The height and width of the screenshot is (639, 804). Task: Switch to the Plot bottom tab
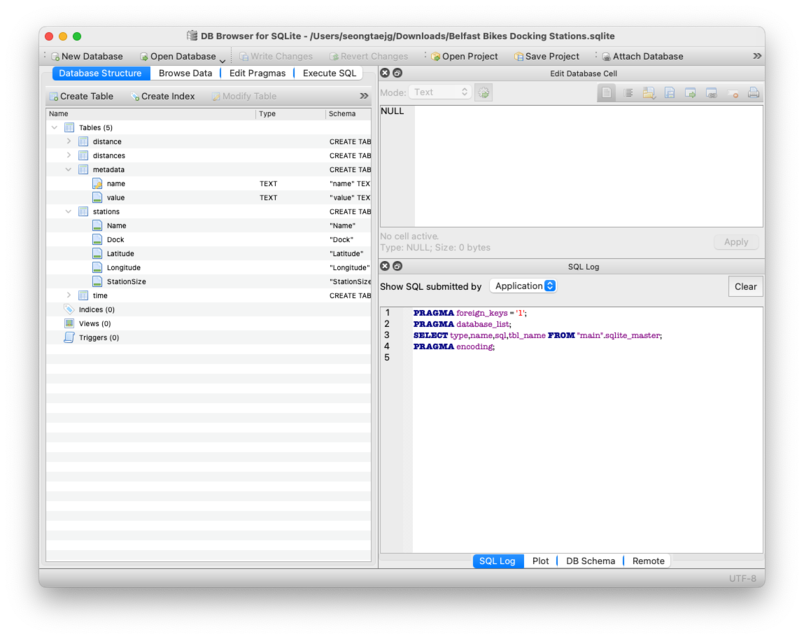pyautogui.click(x=540, y=561)
